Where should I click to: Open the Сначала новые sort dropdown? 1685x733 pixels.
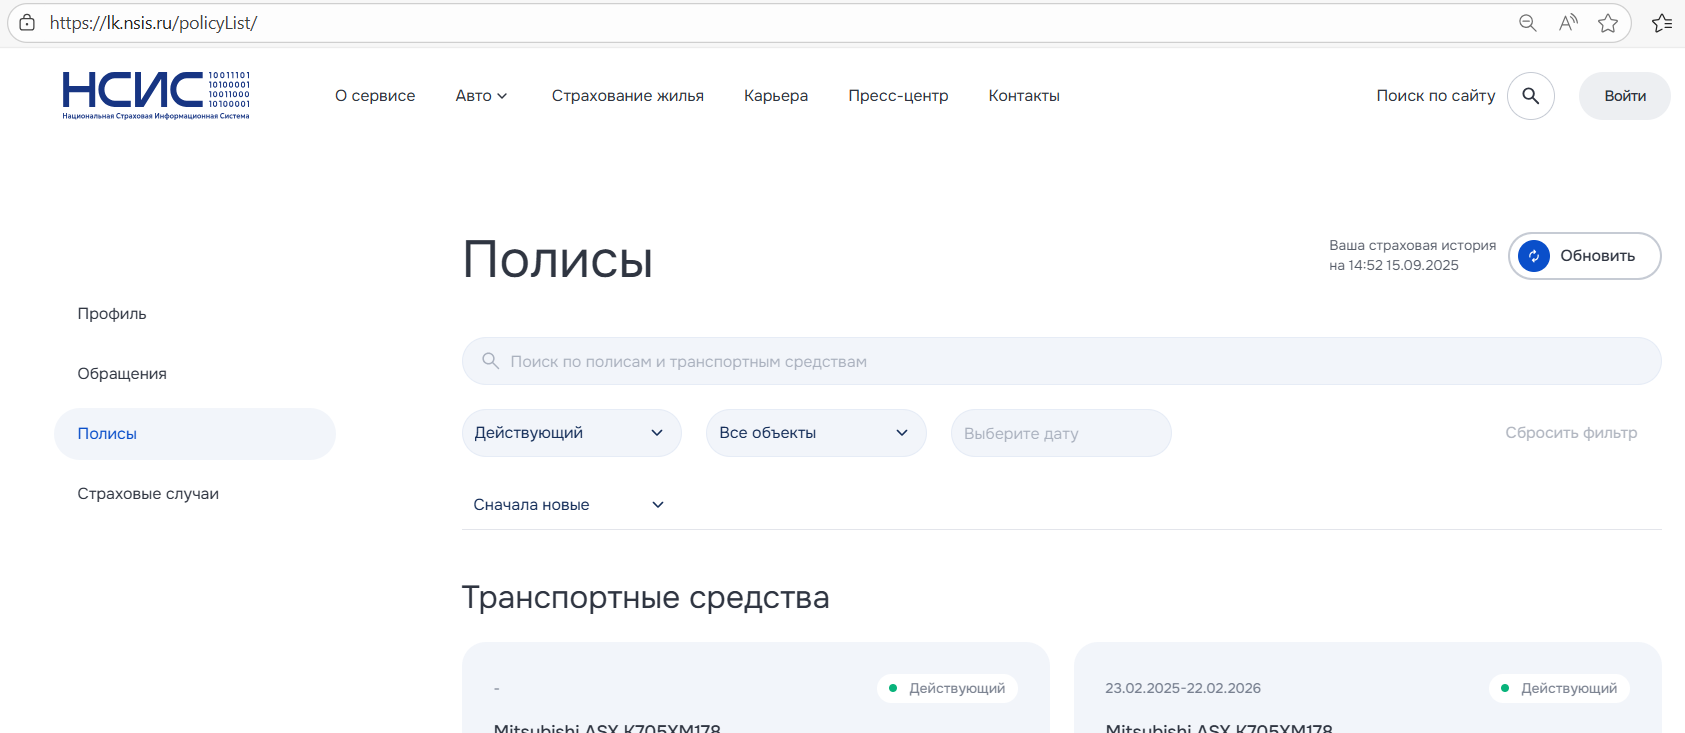[568, 505]
